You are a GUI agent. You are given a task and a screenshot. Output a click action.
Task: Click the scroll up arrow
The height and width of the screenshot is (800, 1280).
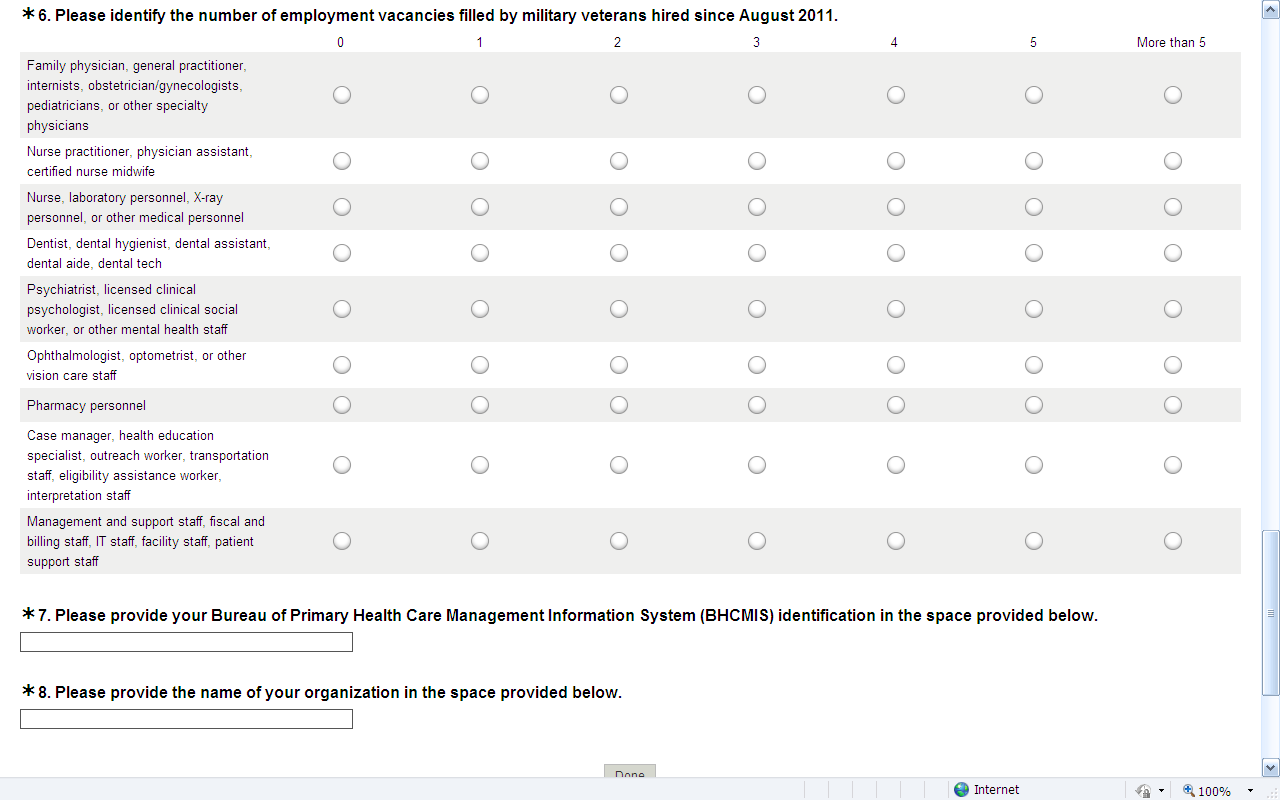pyautogui.click(x=1271, y=8)
